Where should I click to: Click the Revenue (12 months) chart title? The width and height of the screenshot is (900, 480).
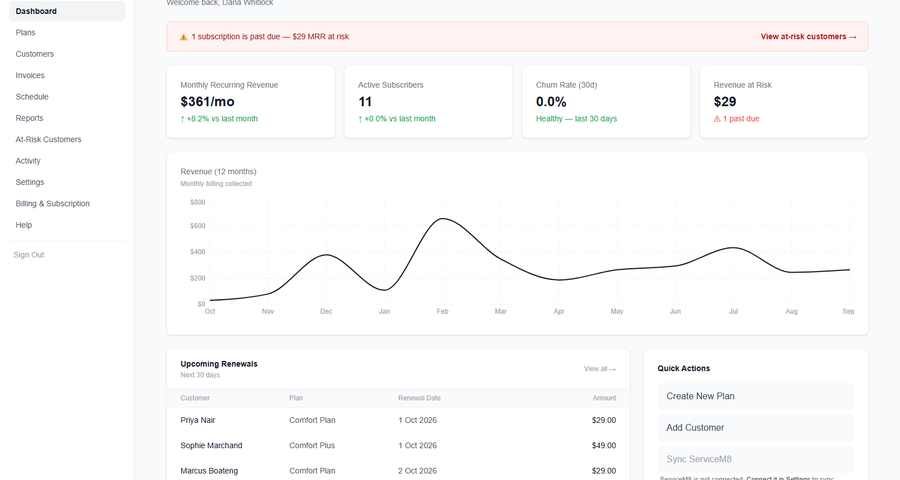tap(218, 172)
